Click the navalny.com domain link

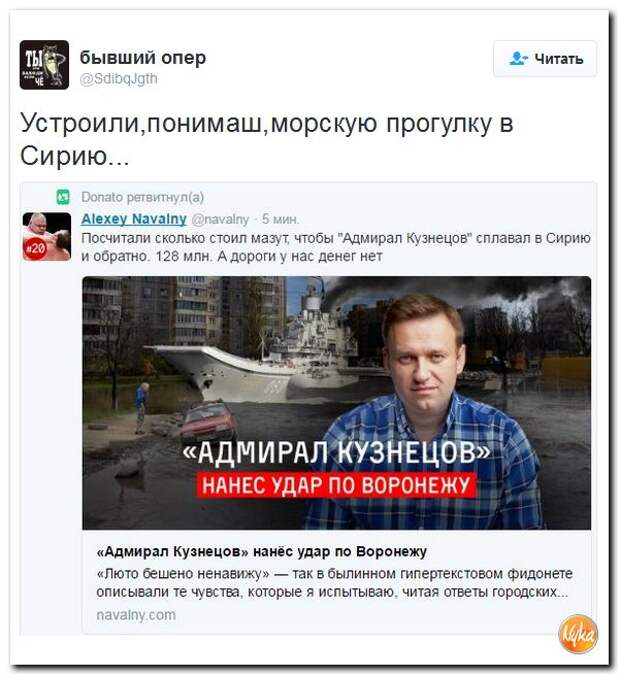[x=136, y=615]
